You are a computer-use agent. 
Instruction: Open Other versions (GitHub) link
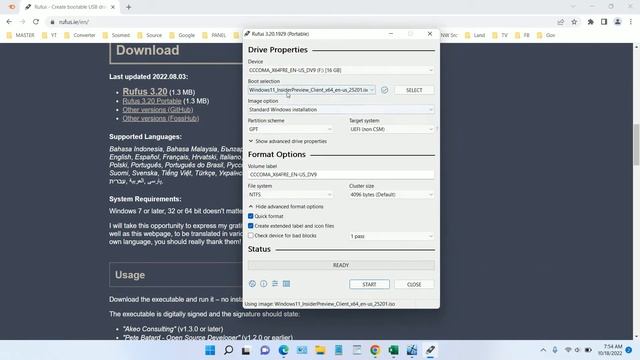pos(158,109)
